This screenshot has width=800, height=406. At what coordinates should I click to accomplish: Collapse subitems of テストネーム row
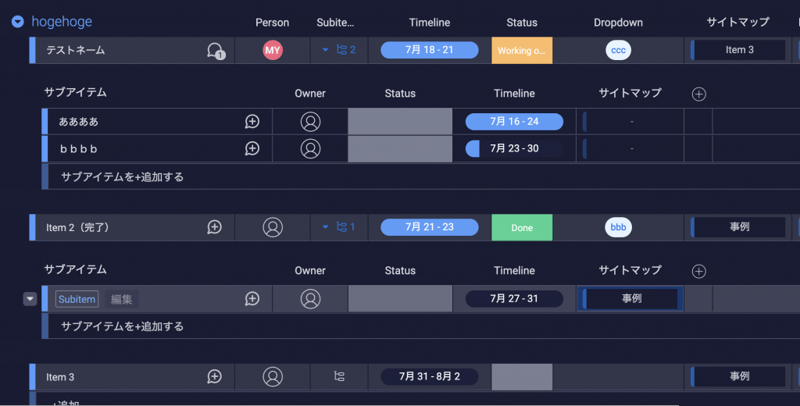(x=325, y=50)
